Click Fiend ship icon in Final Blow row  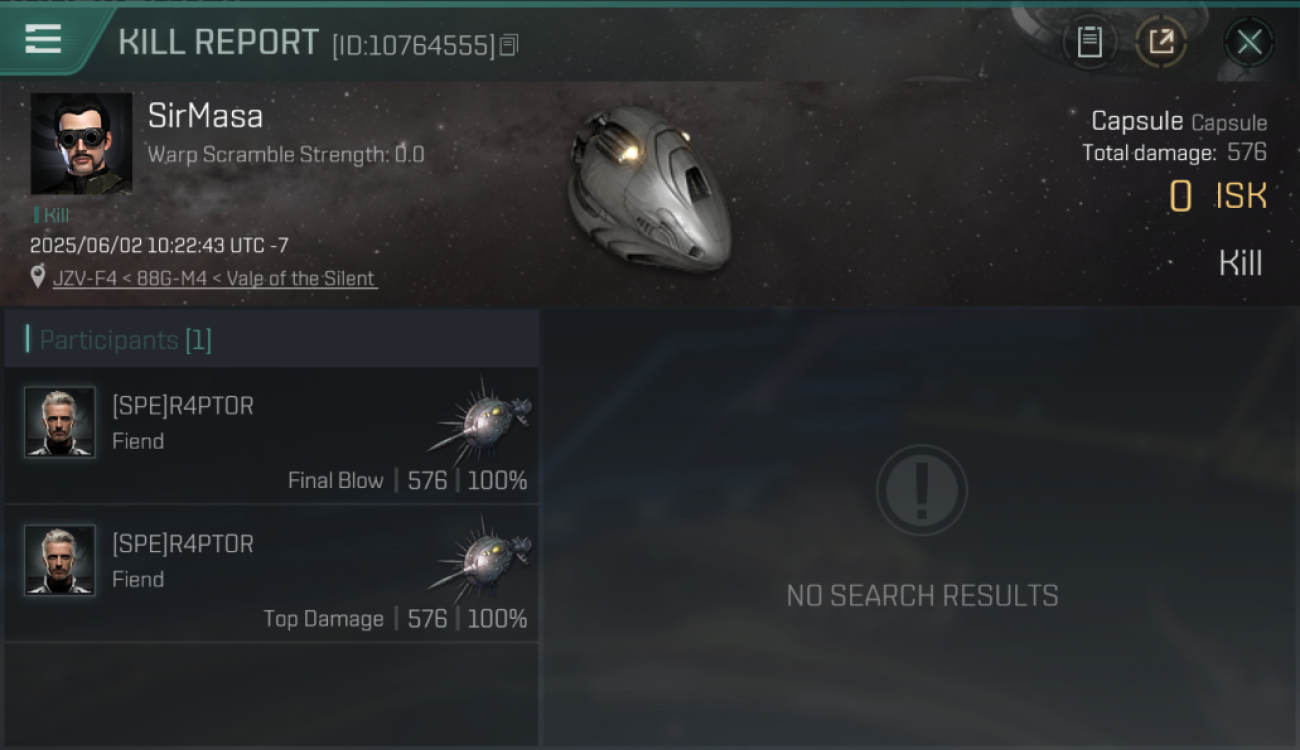482,418
